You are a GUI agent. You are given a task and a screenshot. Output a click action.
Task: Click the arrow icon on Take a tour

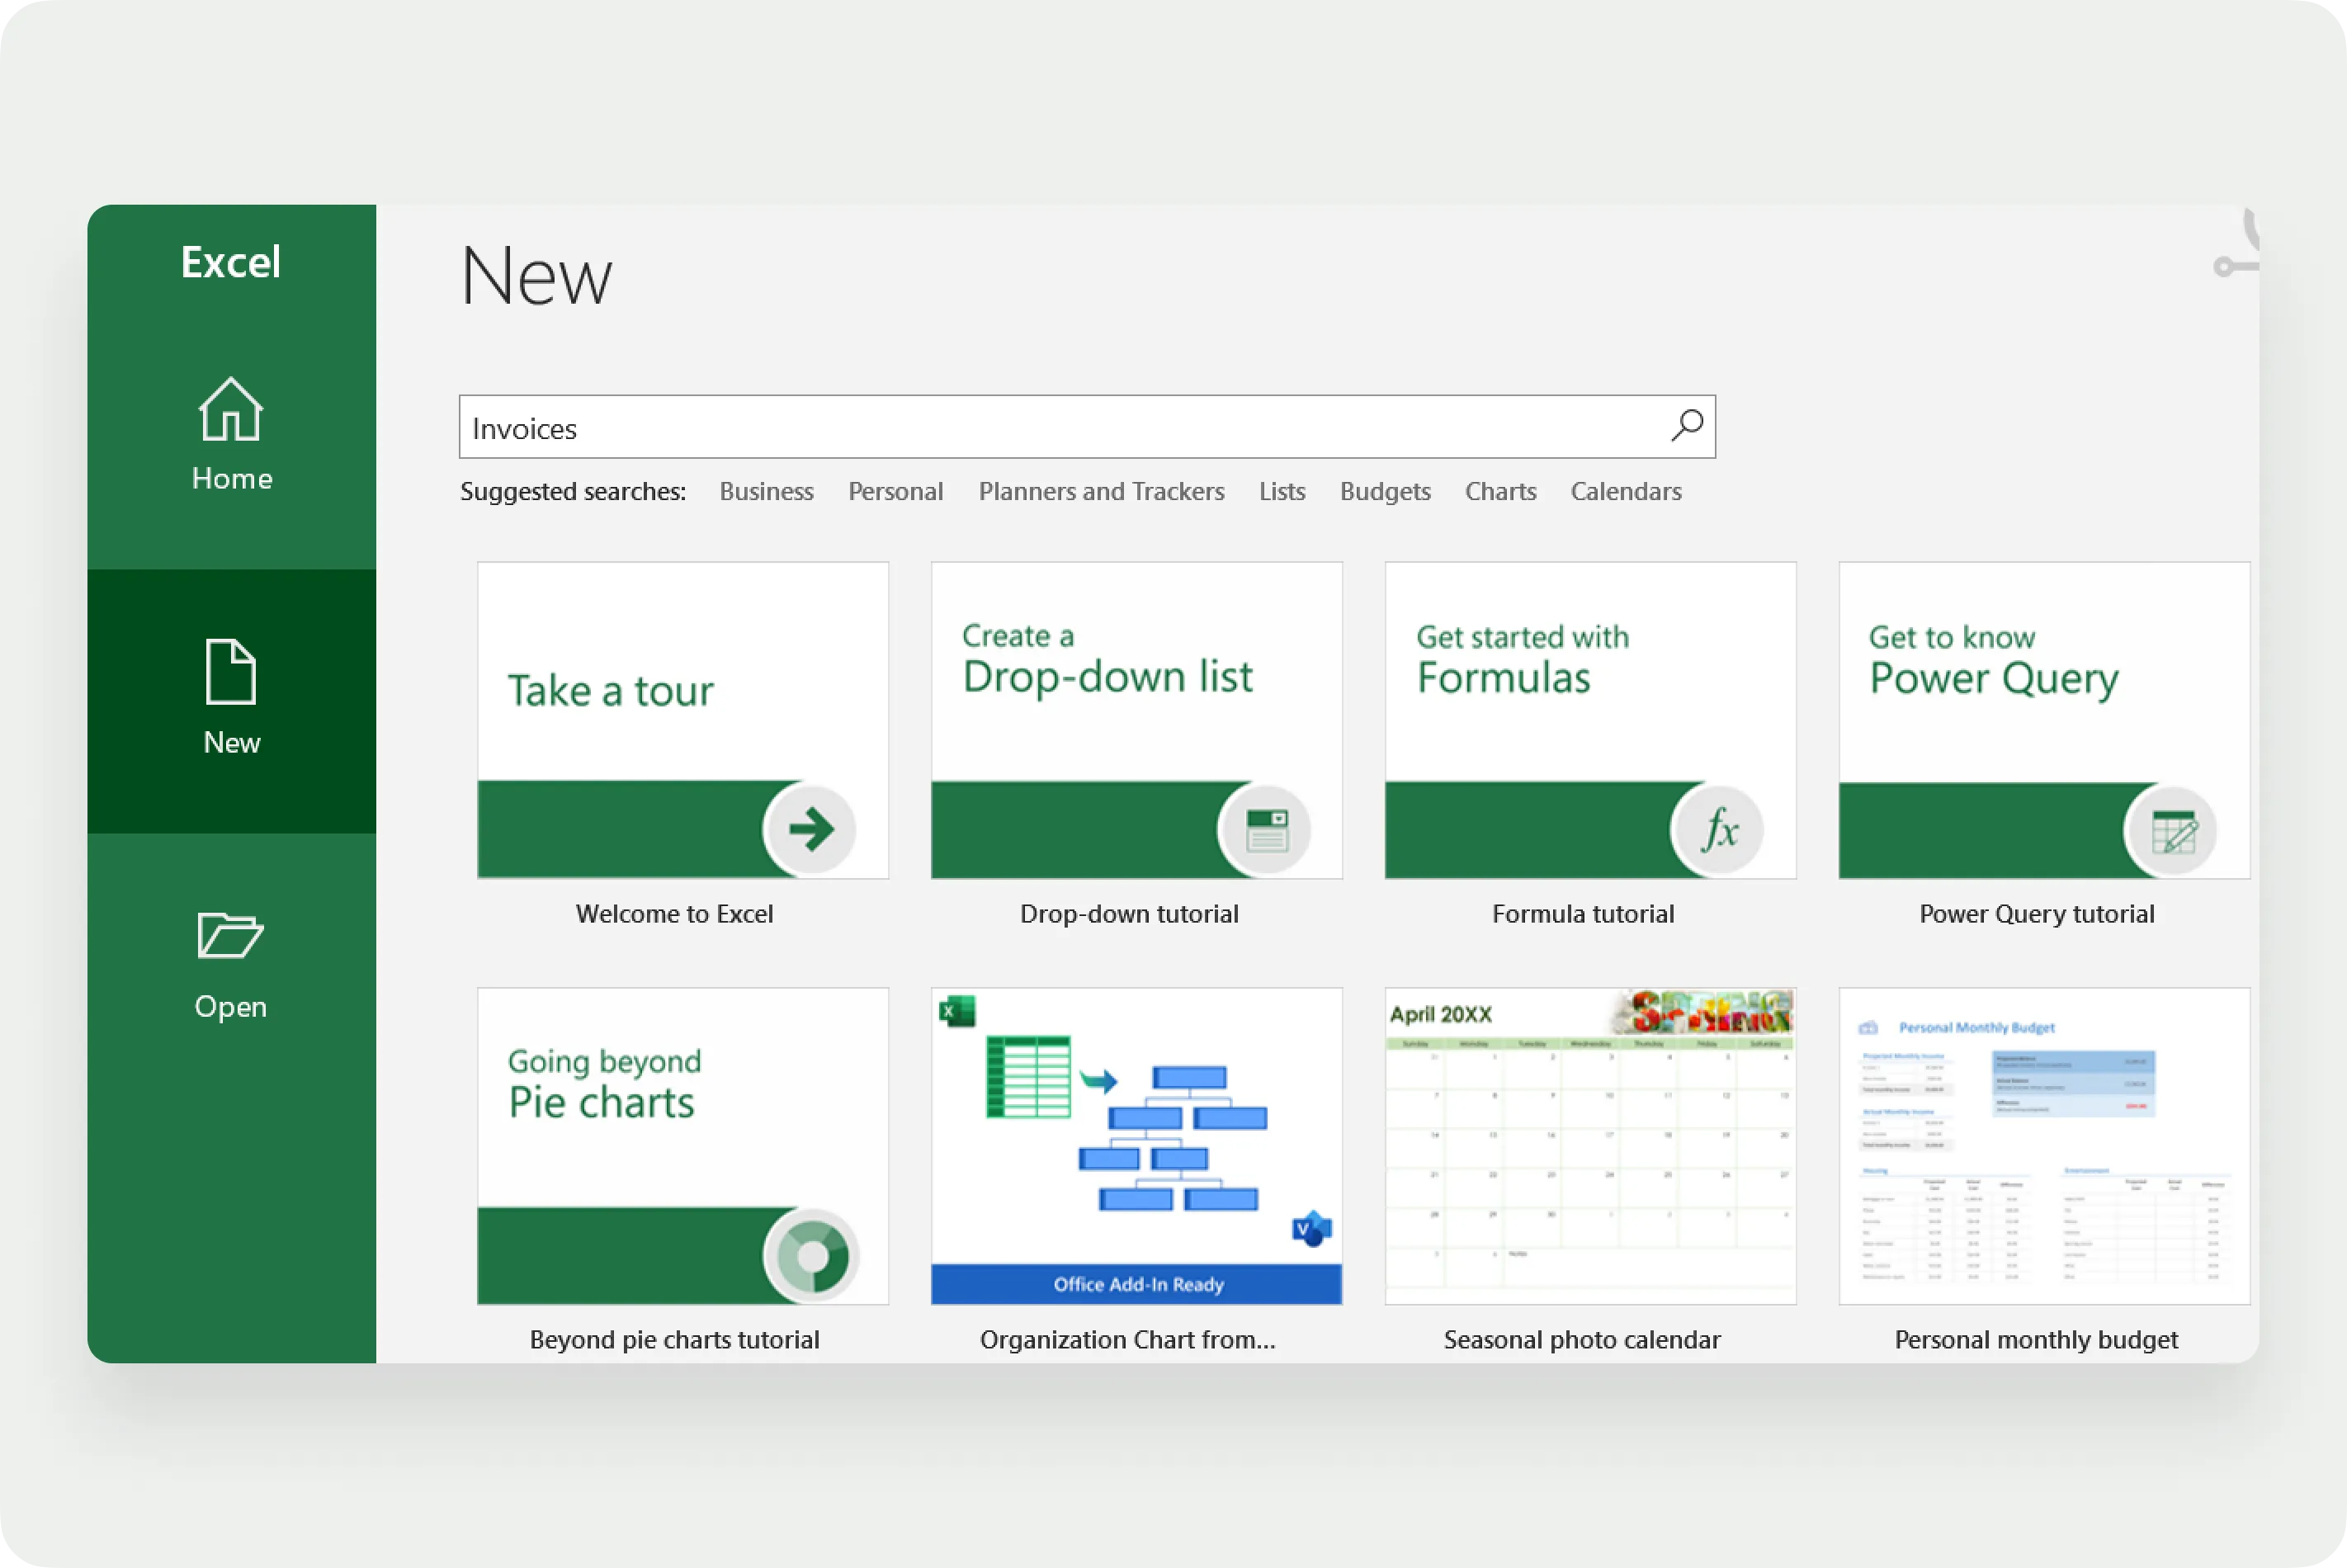(810, 829)
